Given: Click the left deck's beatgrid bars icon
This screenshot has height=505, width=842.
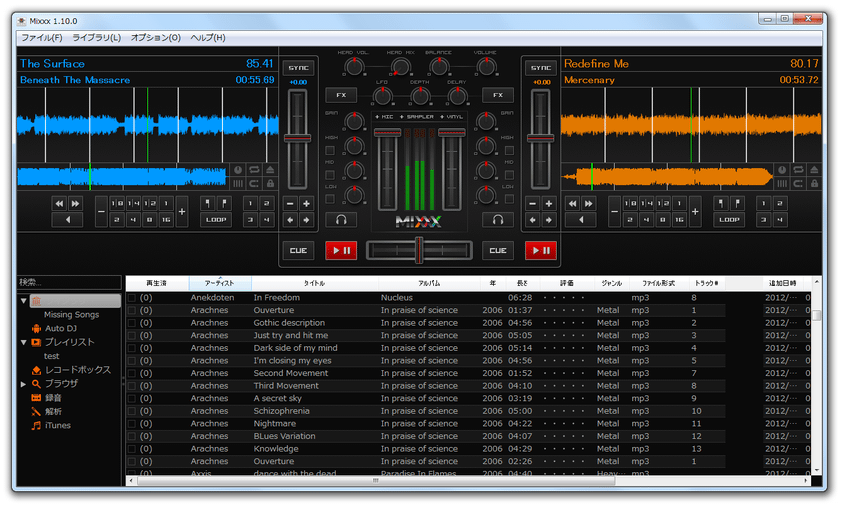Looking at the screenshot, I should pyautogui.click(x=238, y=184).
